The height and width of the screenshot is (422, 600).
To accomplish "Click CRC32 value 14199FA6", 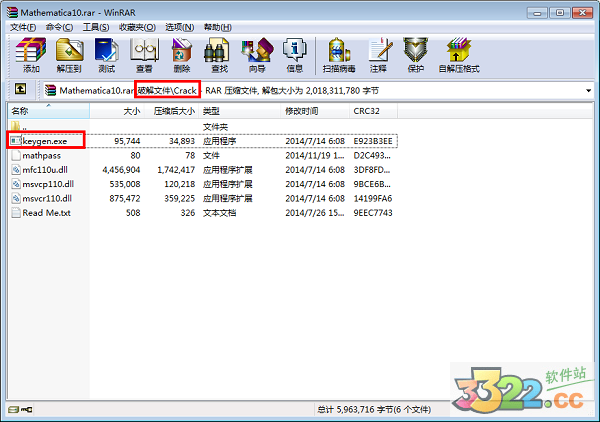I will coord(373,199).
